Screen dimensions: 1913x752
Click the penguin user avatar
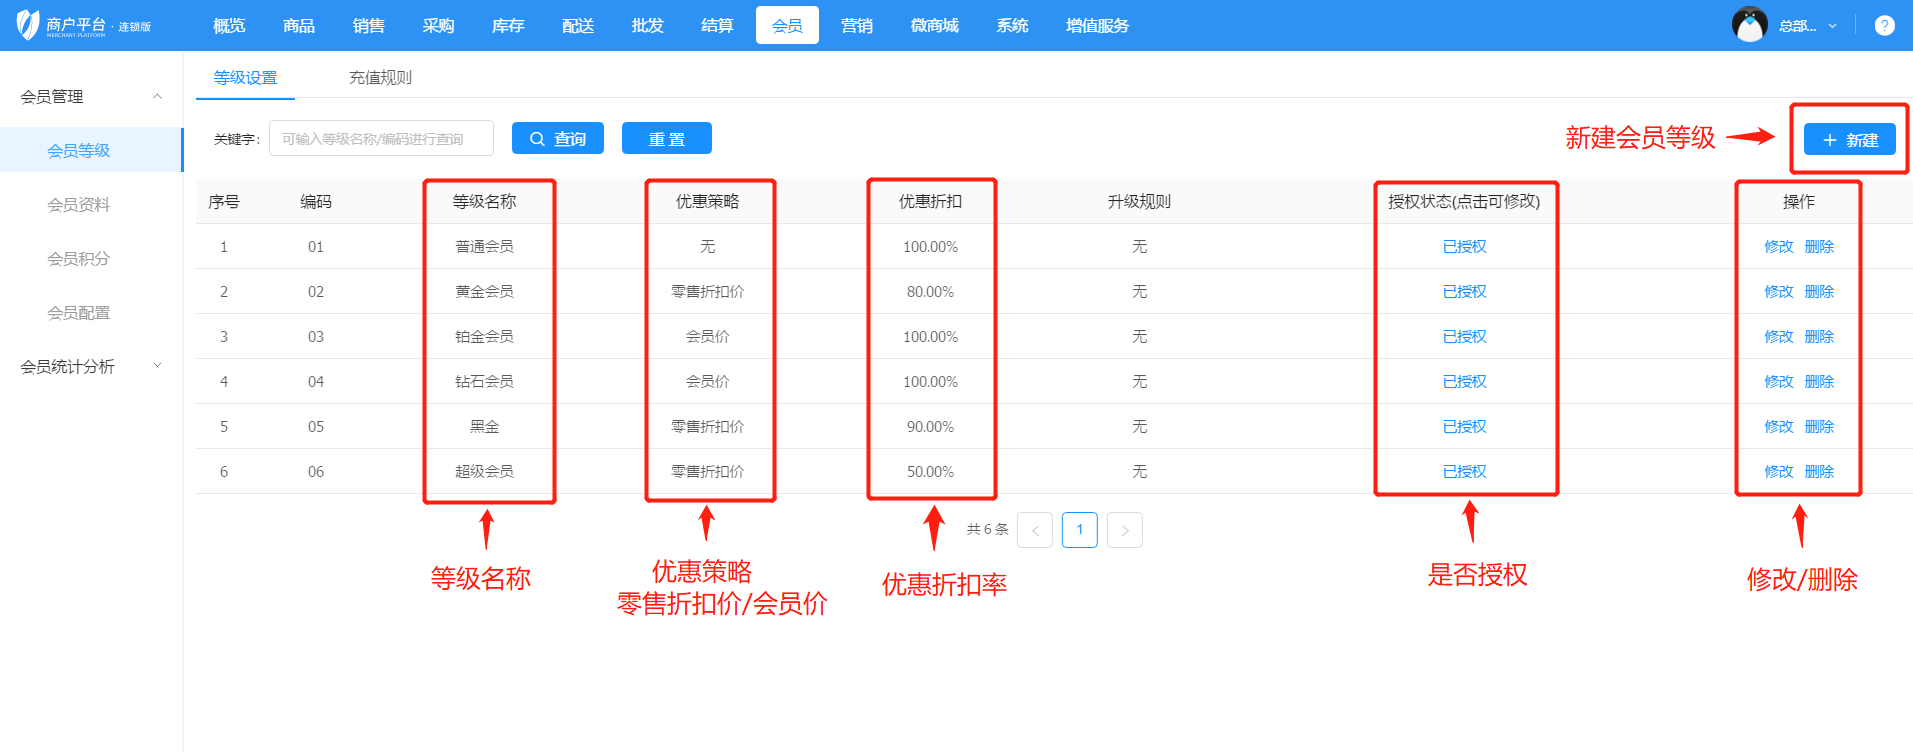(x=1749, y=25)
